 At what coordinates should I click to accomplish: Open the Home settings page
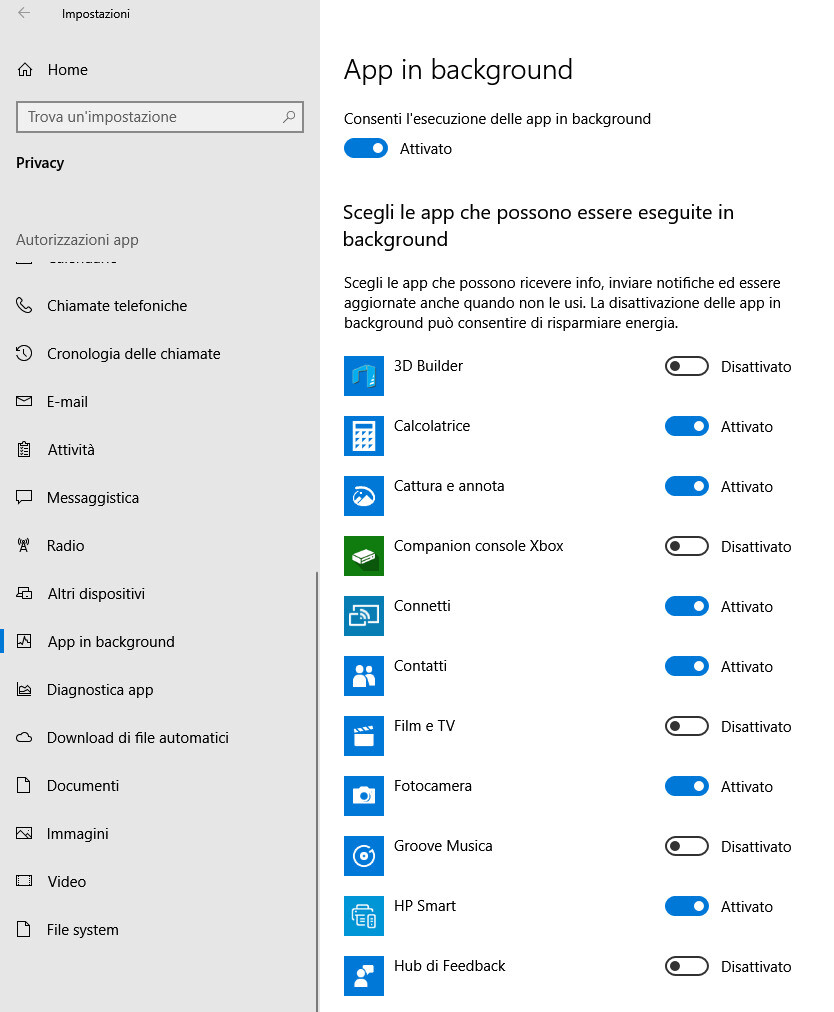click(158, 70)
